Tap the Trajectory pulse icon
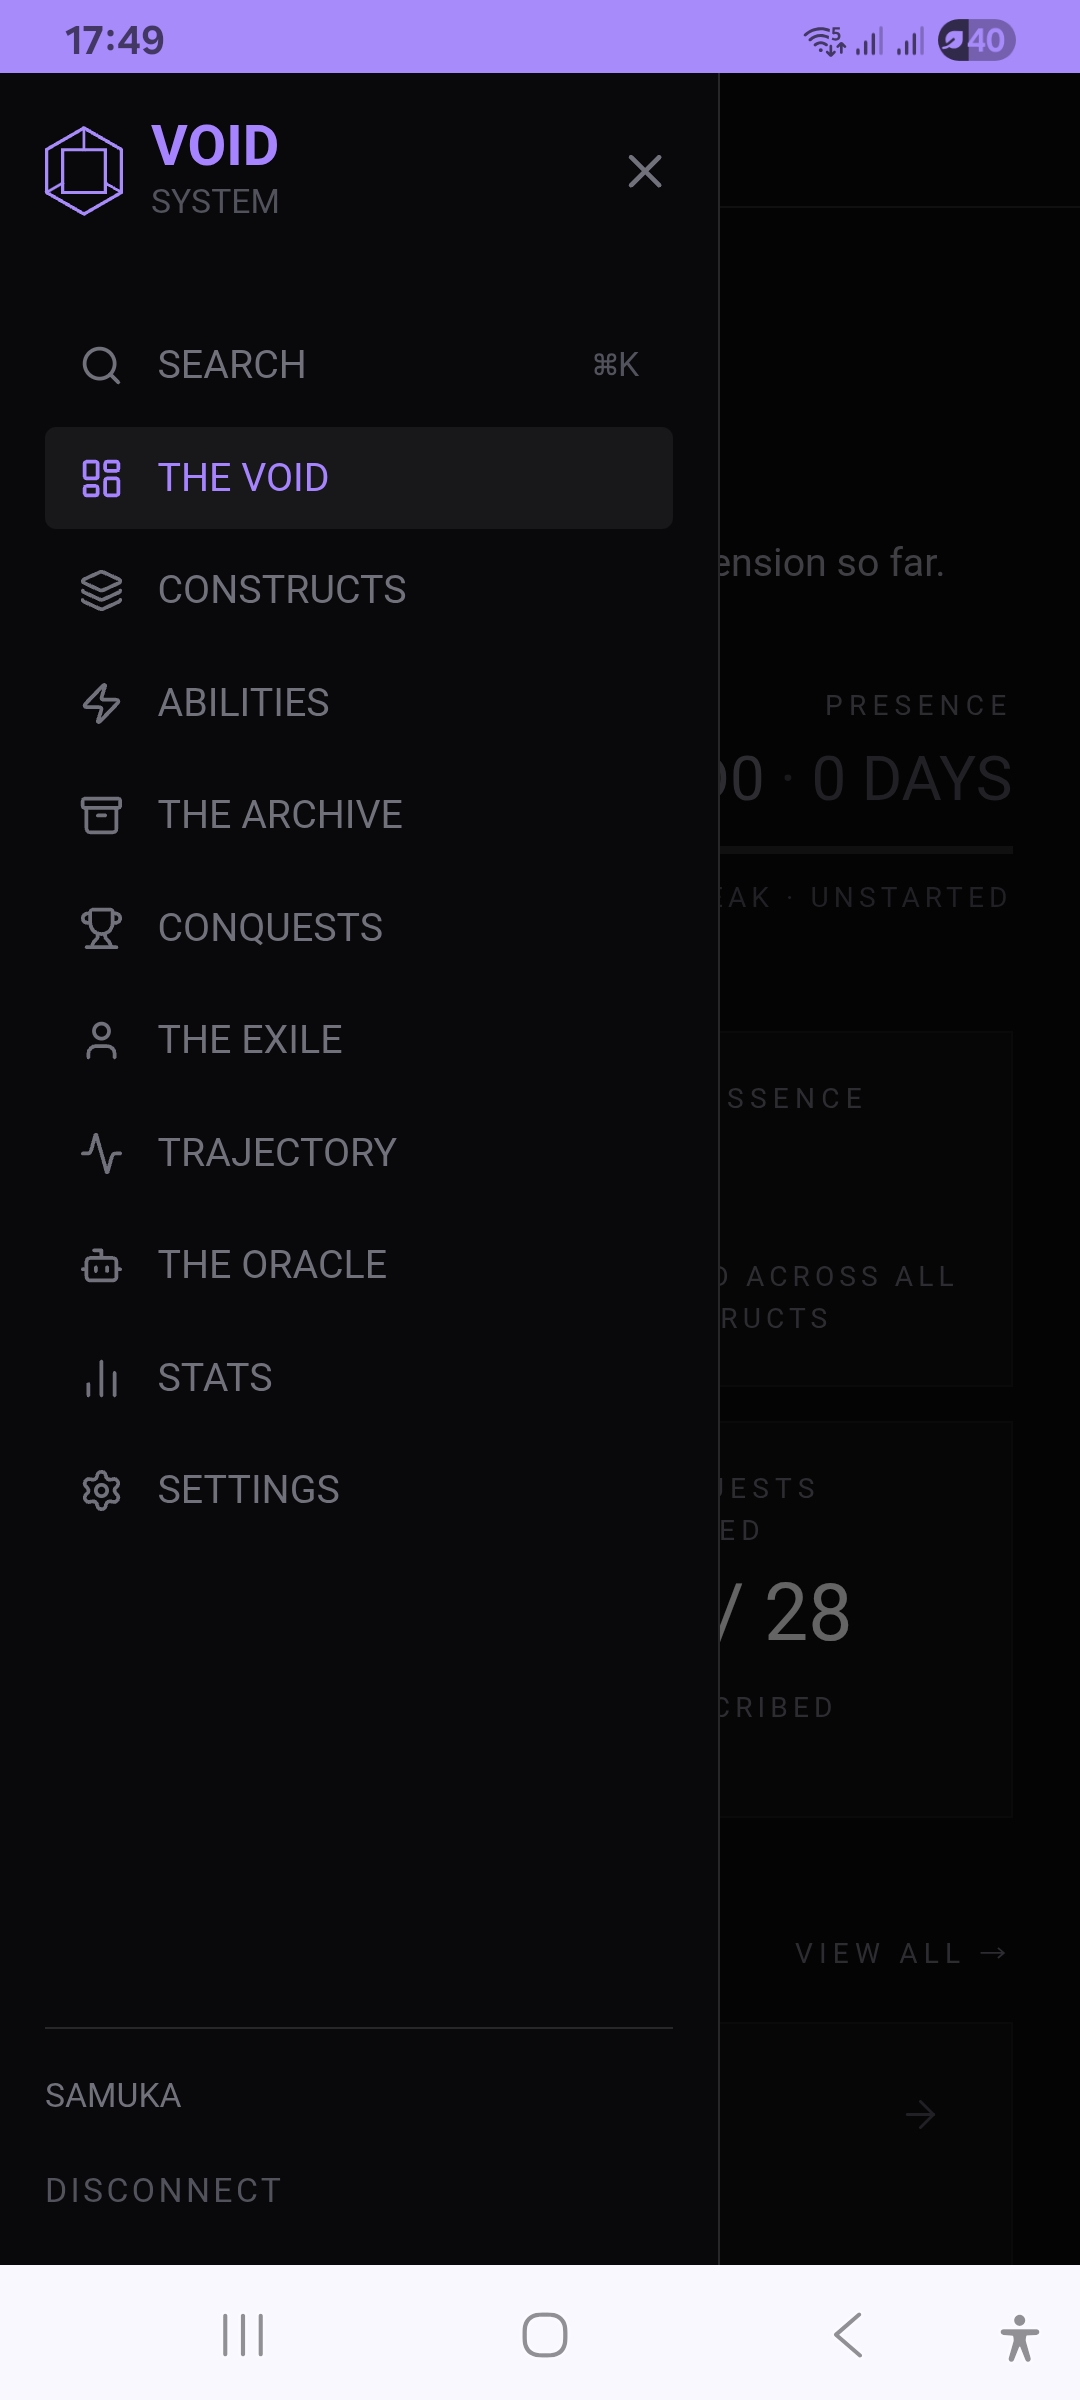The height and width of the screenshot is (2400, 1080). pos(101,1153)
